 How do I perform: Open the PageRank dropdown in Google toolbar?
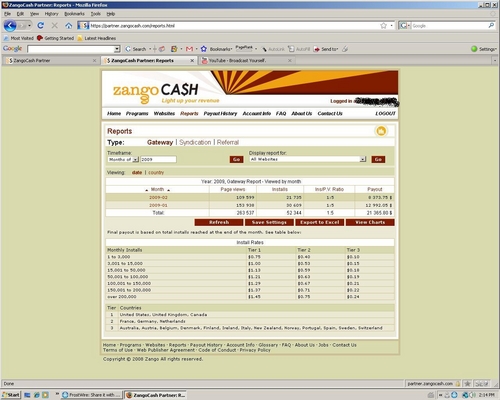pyautogui.click(x=256, y=49)
